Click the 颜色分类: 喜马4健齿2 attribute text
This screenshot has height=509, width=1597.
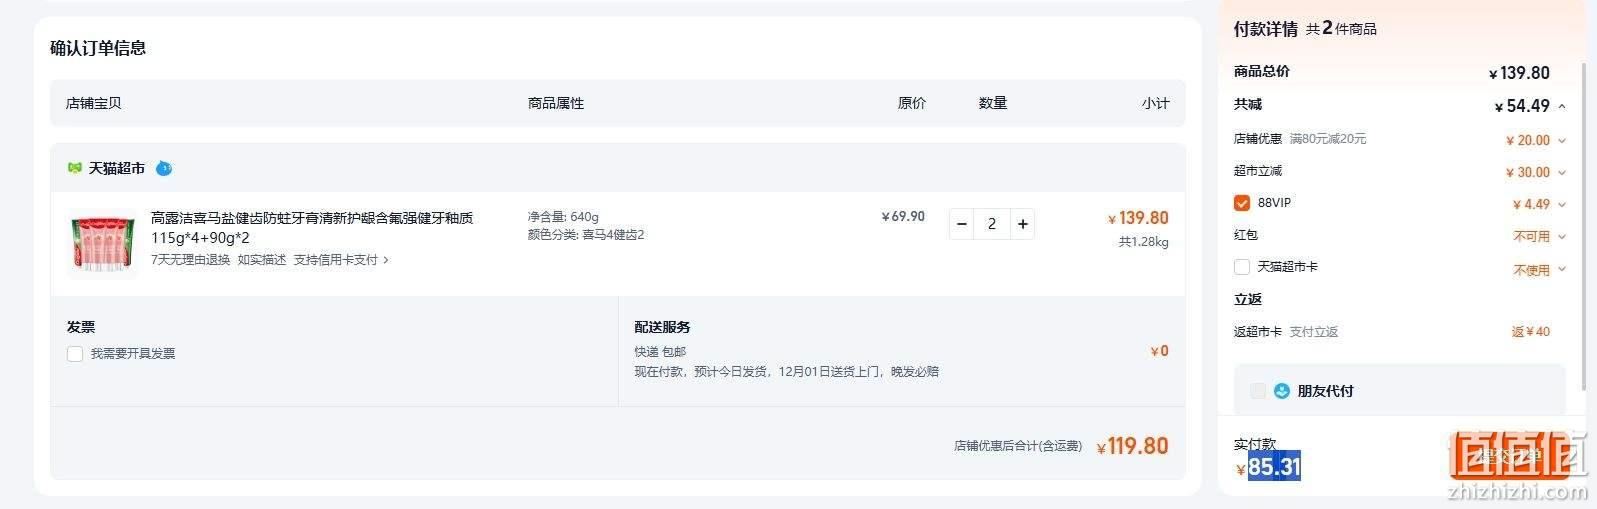click(x=586, y=235)
